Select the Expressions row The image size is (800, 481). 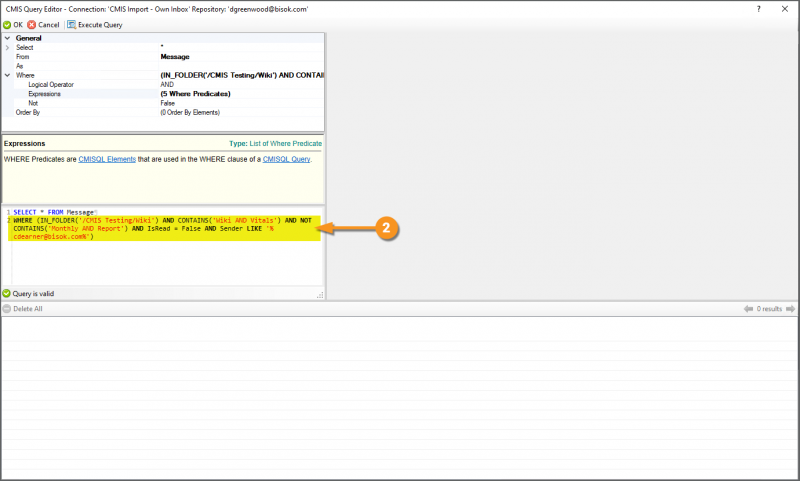pos(163,94)
